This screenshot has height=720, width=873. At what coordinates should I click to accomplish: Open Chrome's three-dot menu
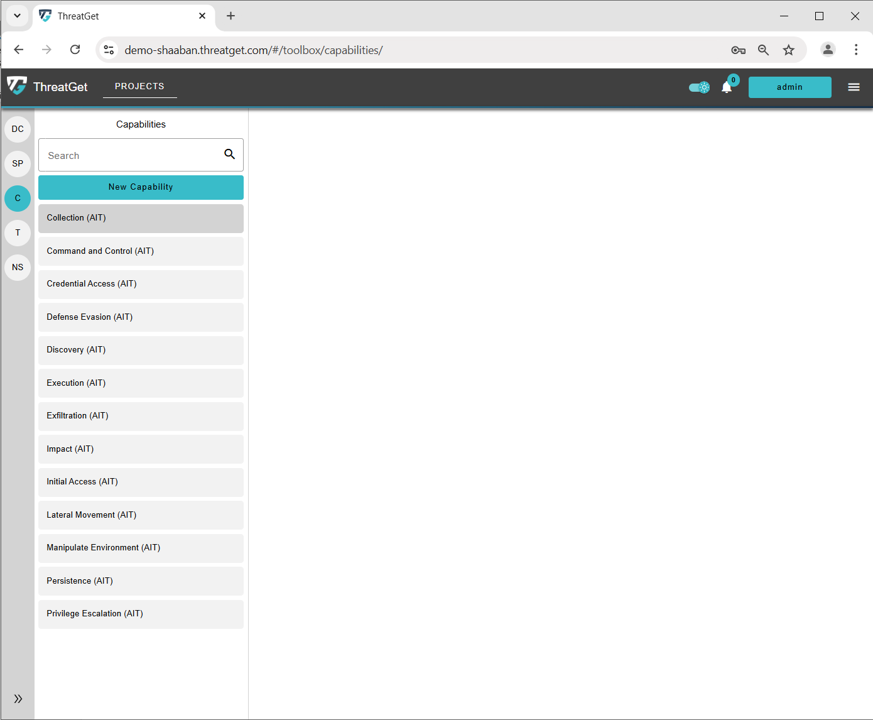point(855,49)
